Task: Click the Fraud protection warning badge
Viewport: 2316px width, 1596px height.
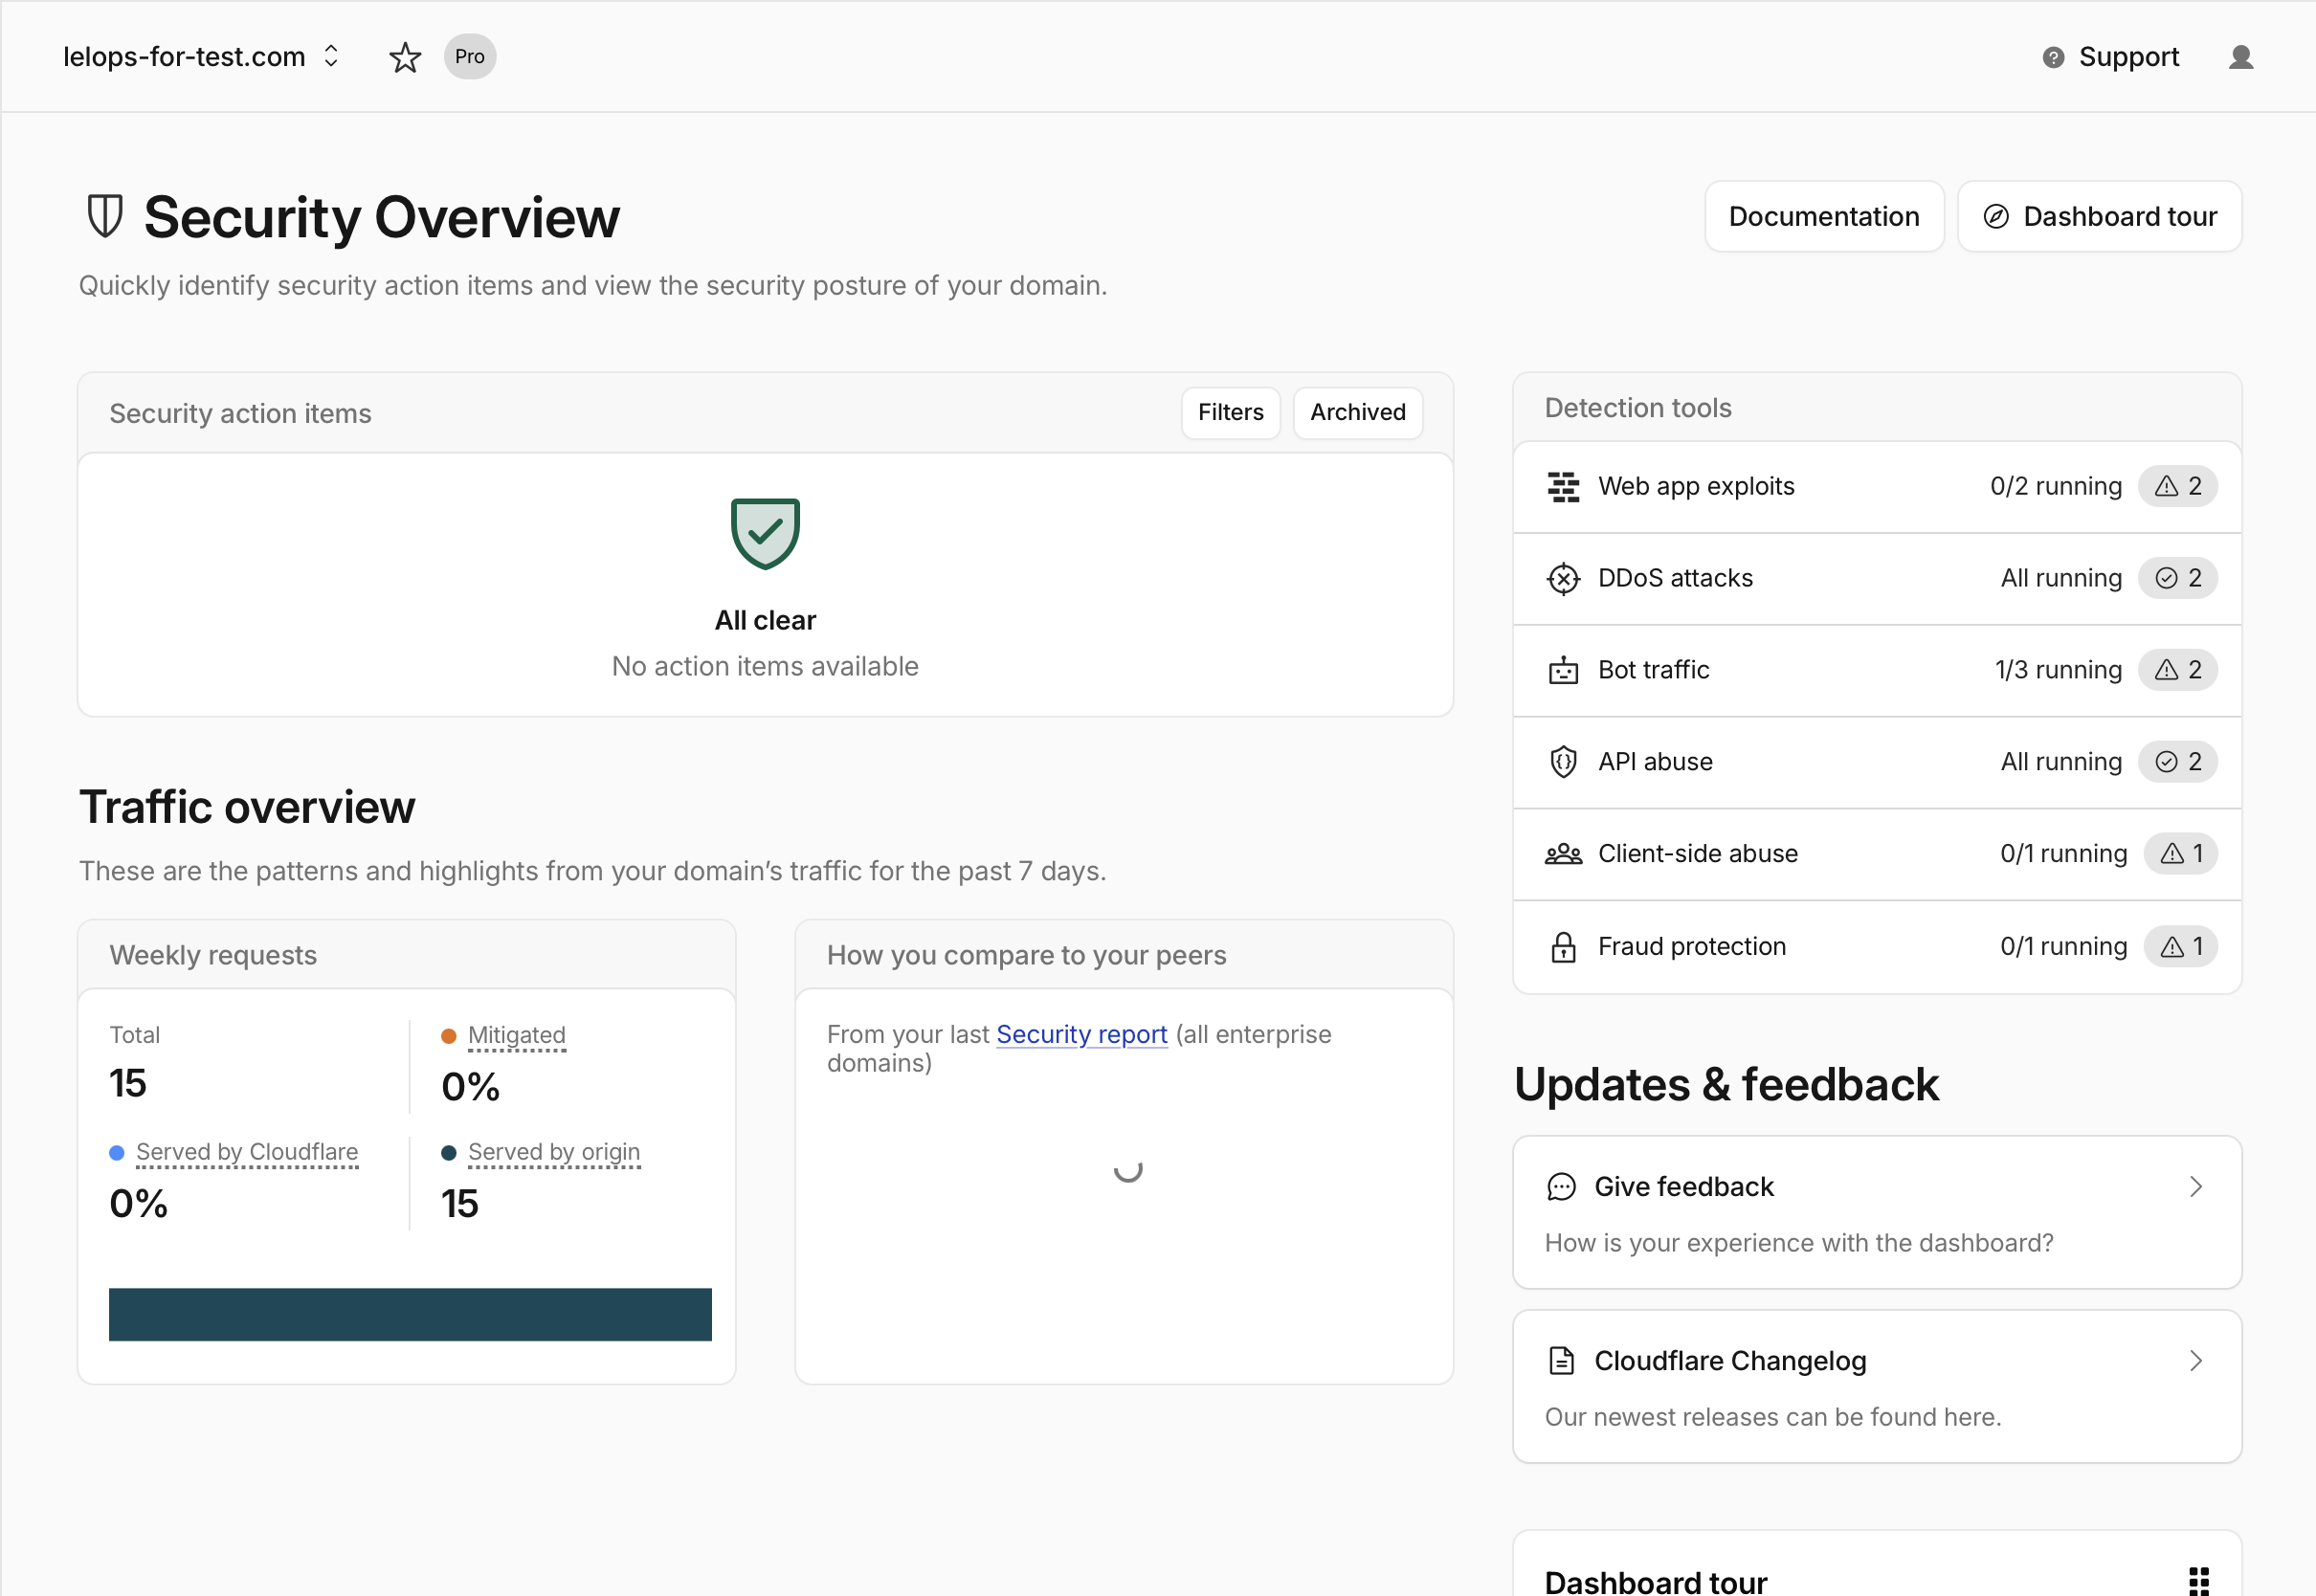Action: pyautogui.click(x=2180, y=946)
